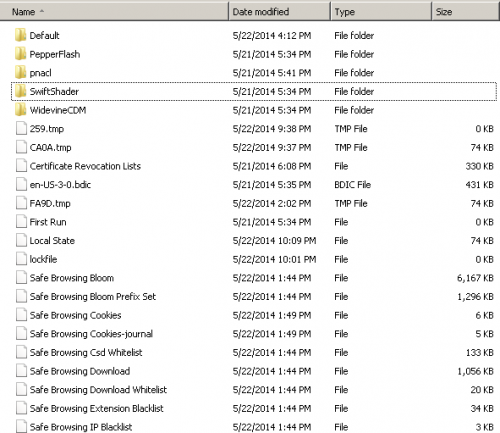The image size is (500, 433).
Task: Click the Safe Browsing Bloom file icon
Action: [21, 278]
